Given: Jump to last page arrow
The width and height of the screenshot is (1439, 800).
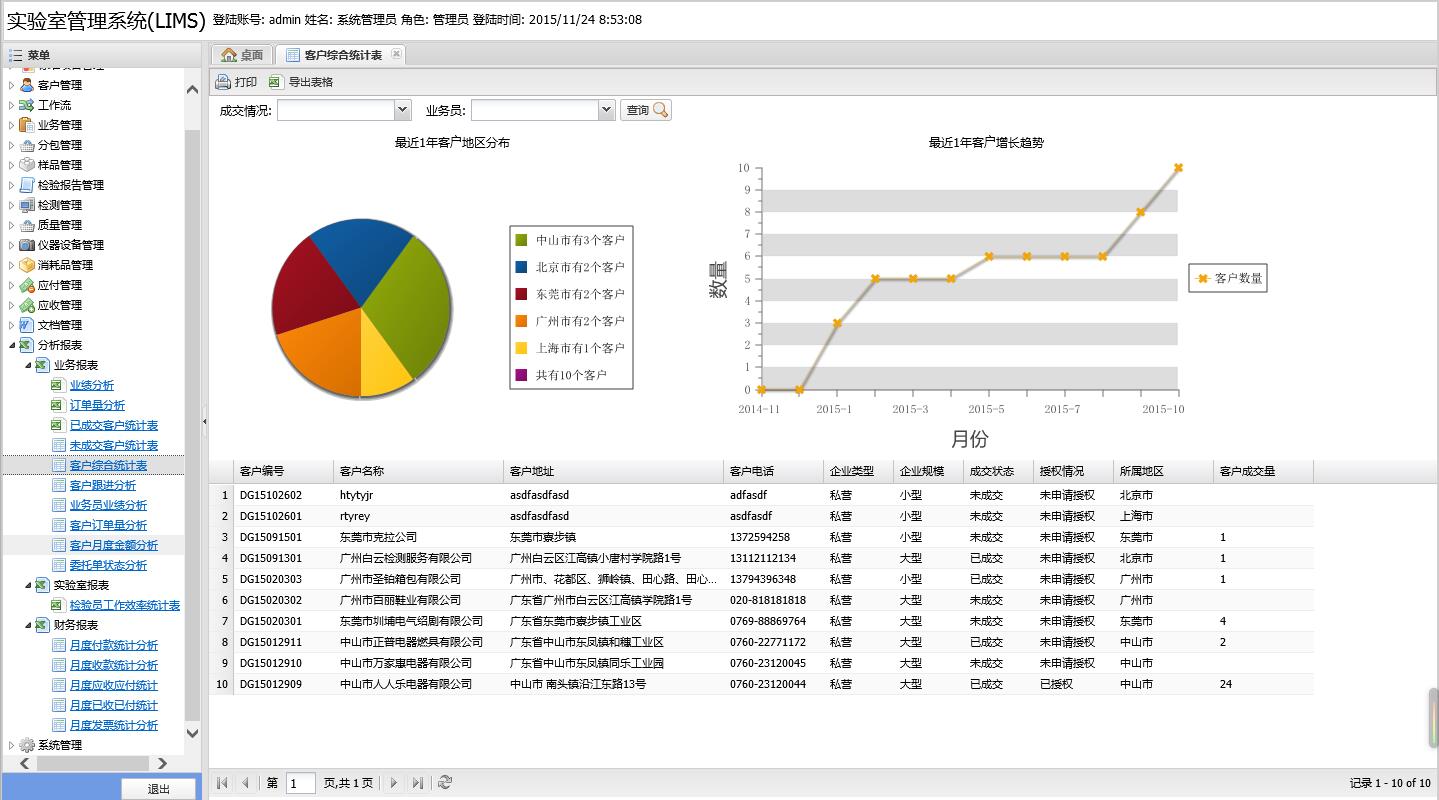Looking at the screenshot, I should [418, 783].
